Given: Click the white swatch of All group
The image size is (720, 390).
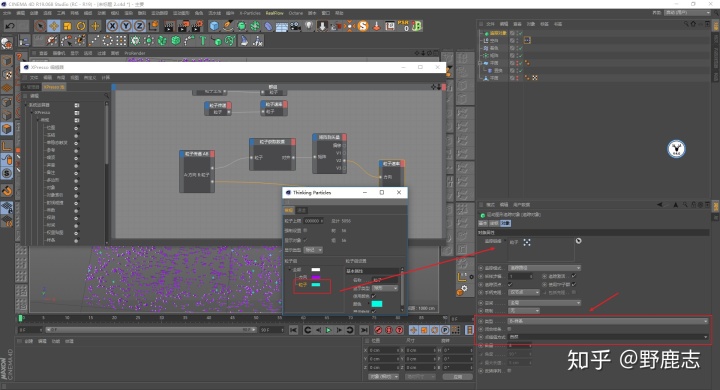Looking at the screenshot, I should (316, 269).
